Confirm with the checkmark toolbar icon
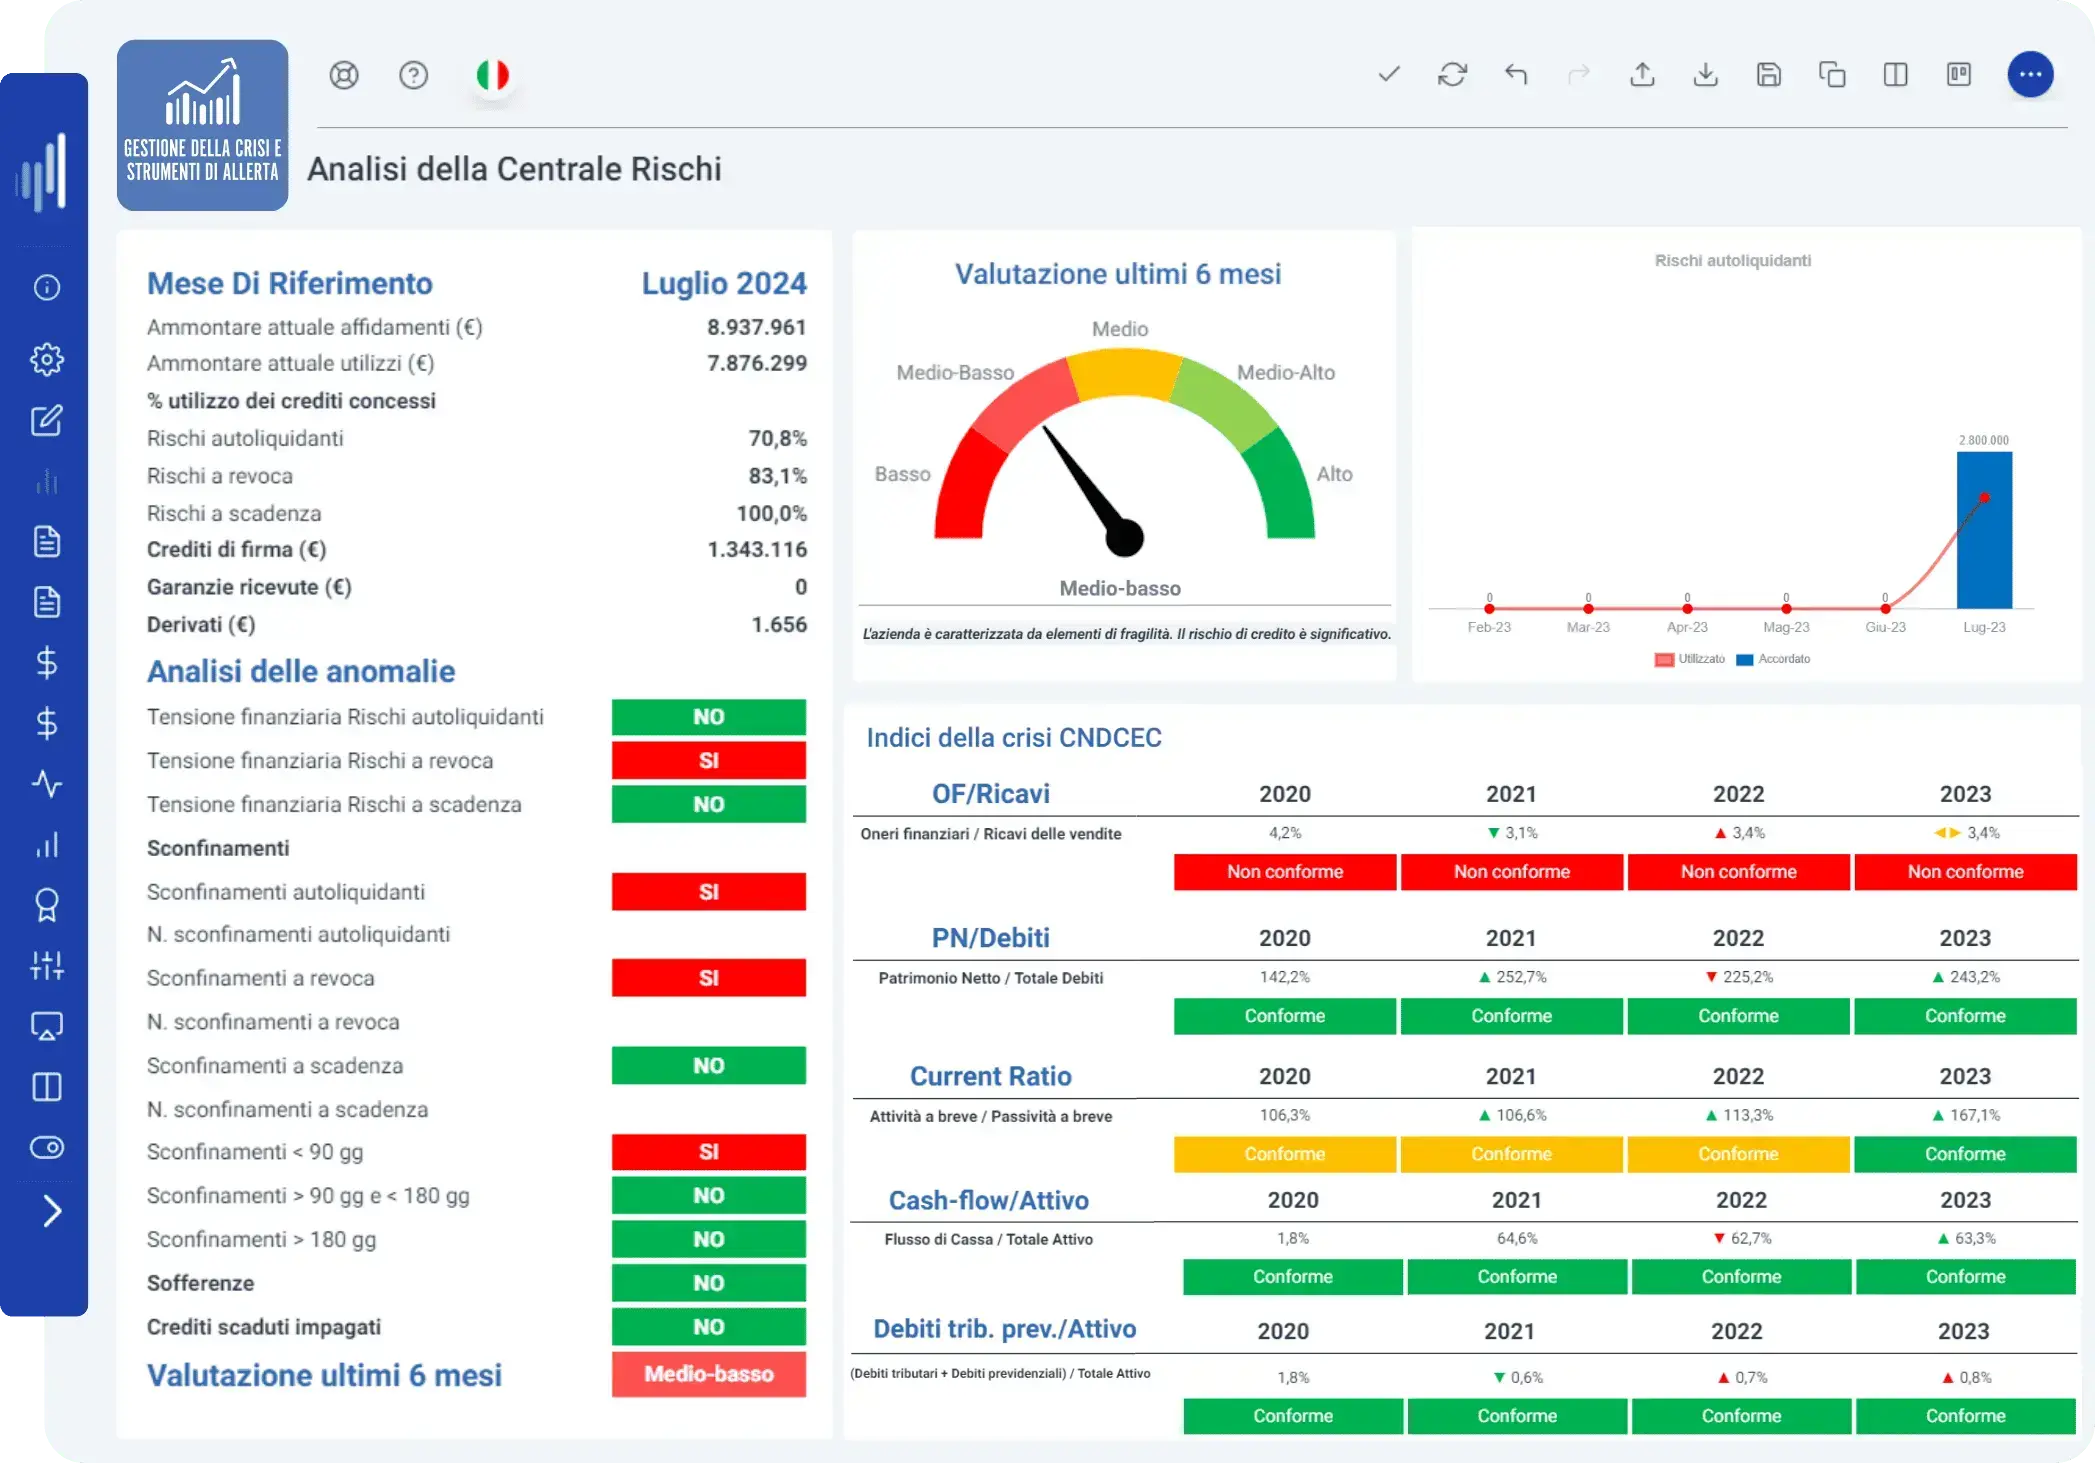Viewport: 2095px width, 1463px height. pyautogui.click(x=1388, y=74)
